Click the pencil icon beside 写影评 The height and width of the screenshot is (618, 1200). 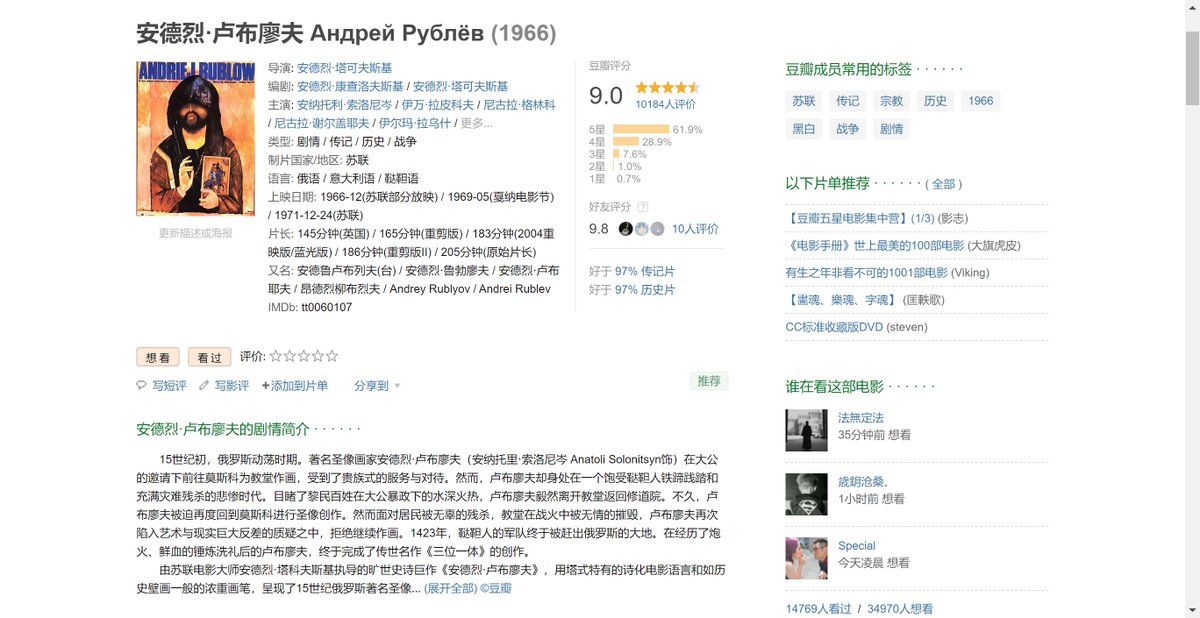pos(204,385)
